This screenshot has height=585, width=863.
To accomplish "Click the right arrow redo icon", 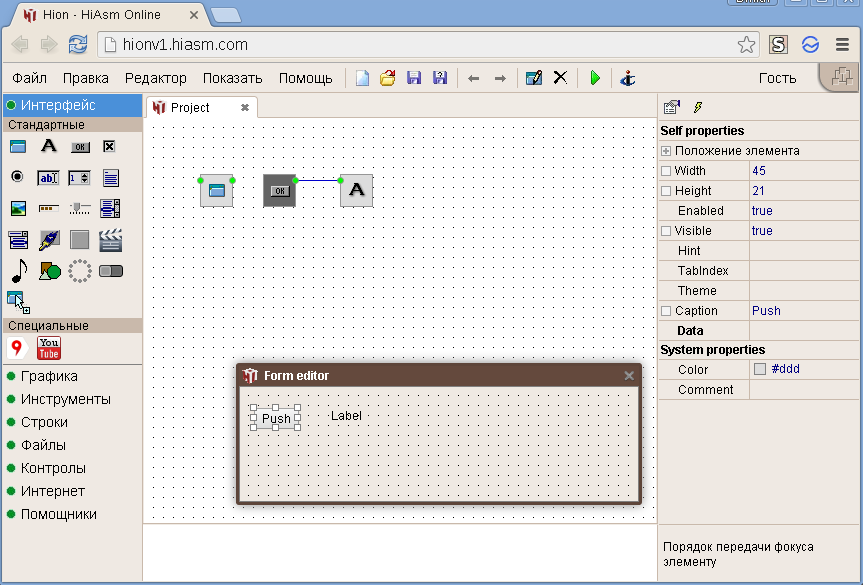I will [x=500, y=79].
